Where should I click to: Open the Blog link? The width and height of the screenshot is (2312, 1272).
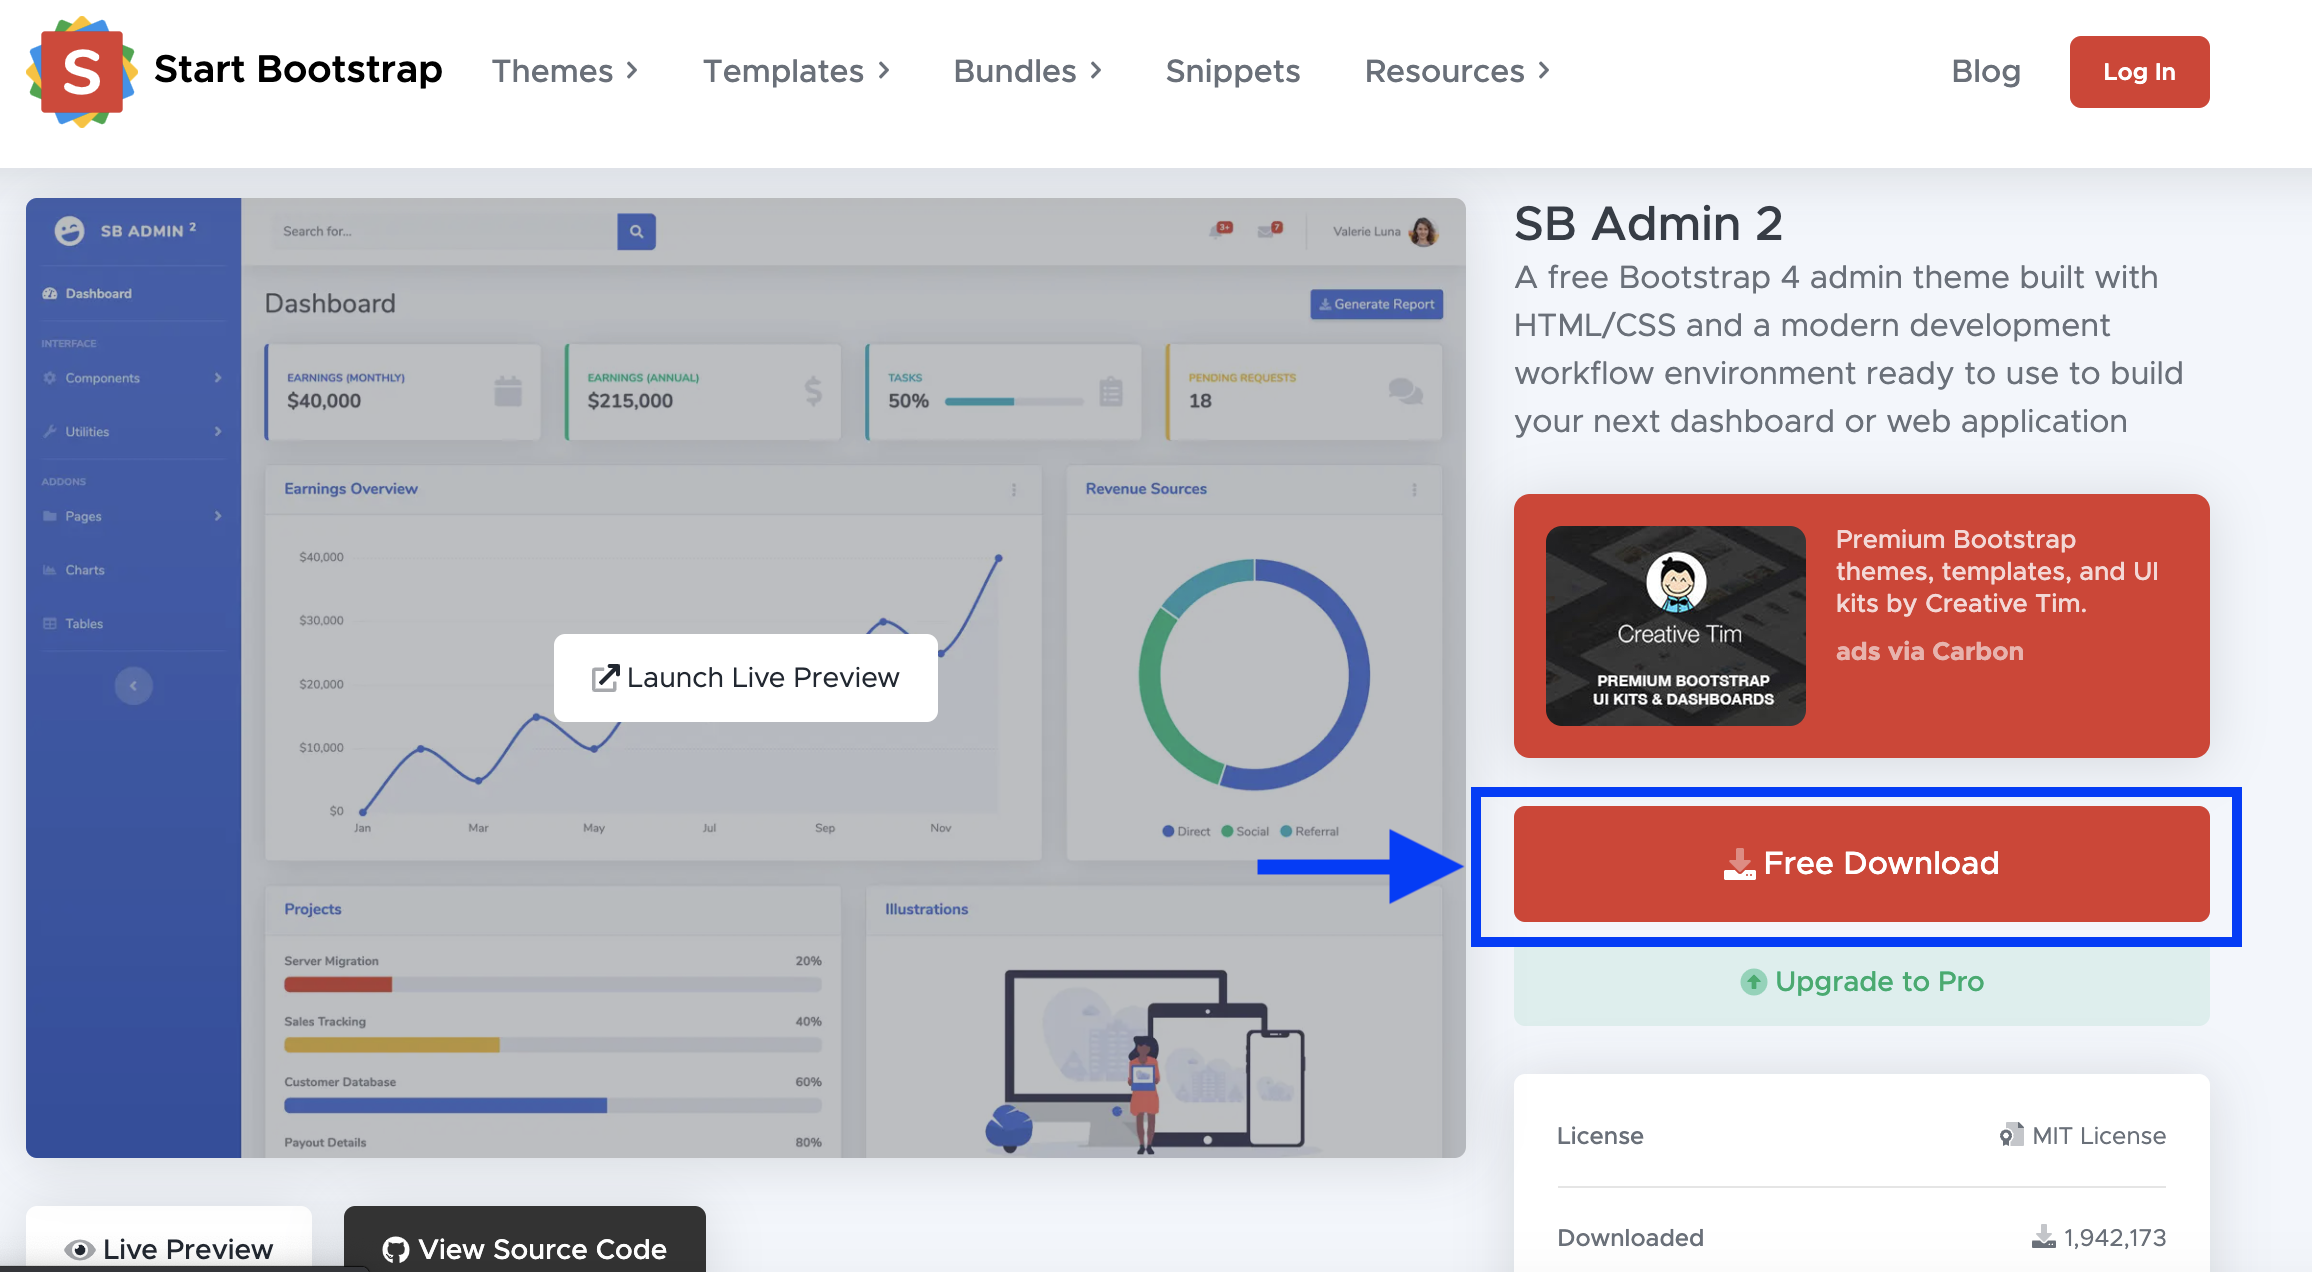[x=1986, y=71]
